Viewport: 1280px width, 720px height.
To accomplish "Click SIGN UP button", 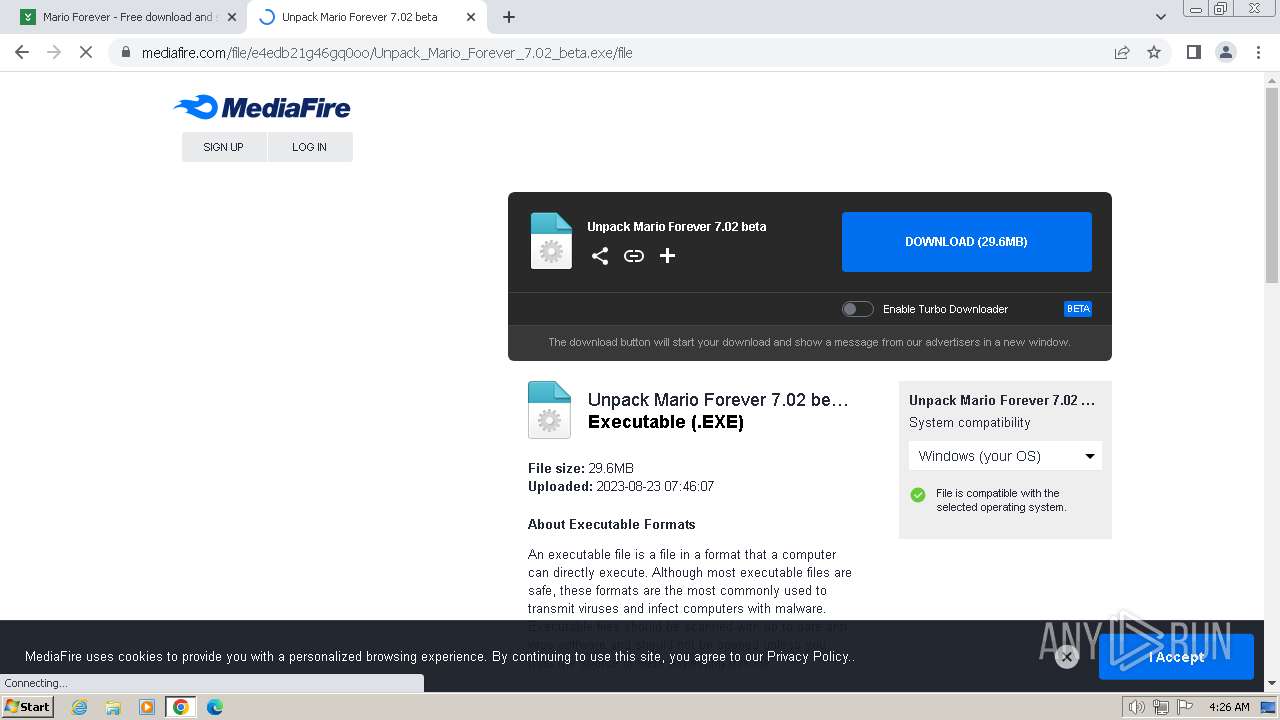I will (224, 147).
